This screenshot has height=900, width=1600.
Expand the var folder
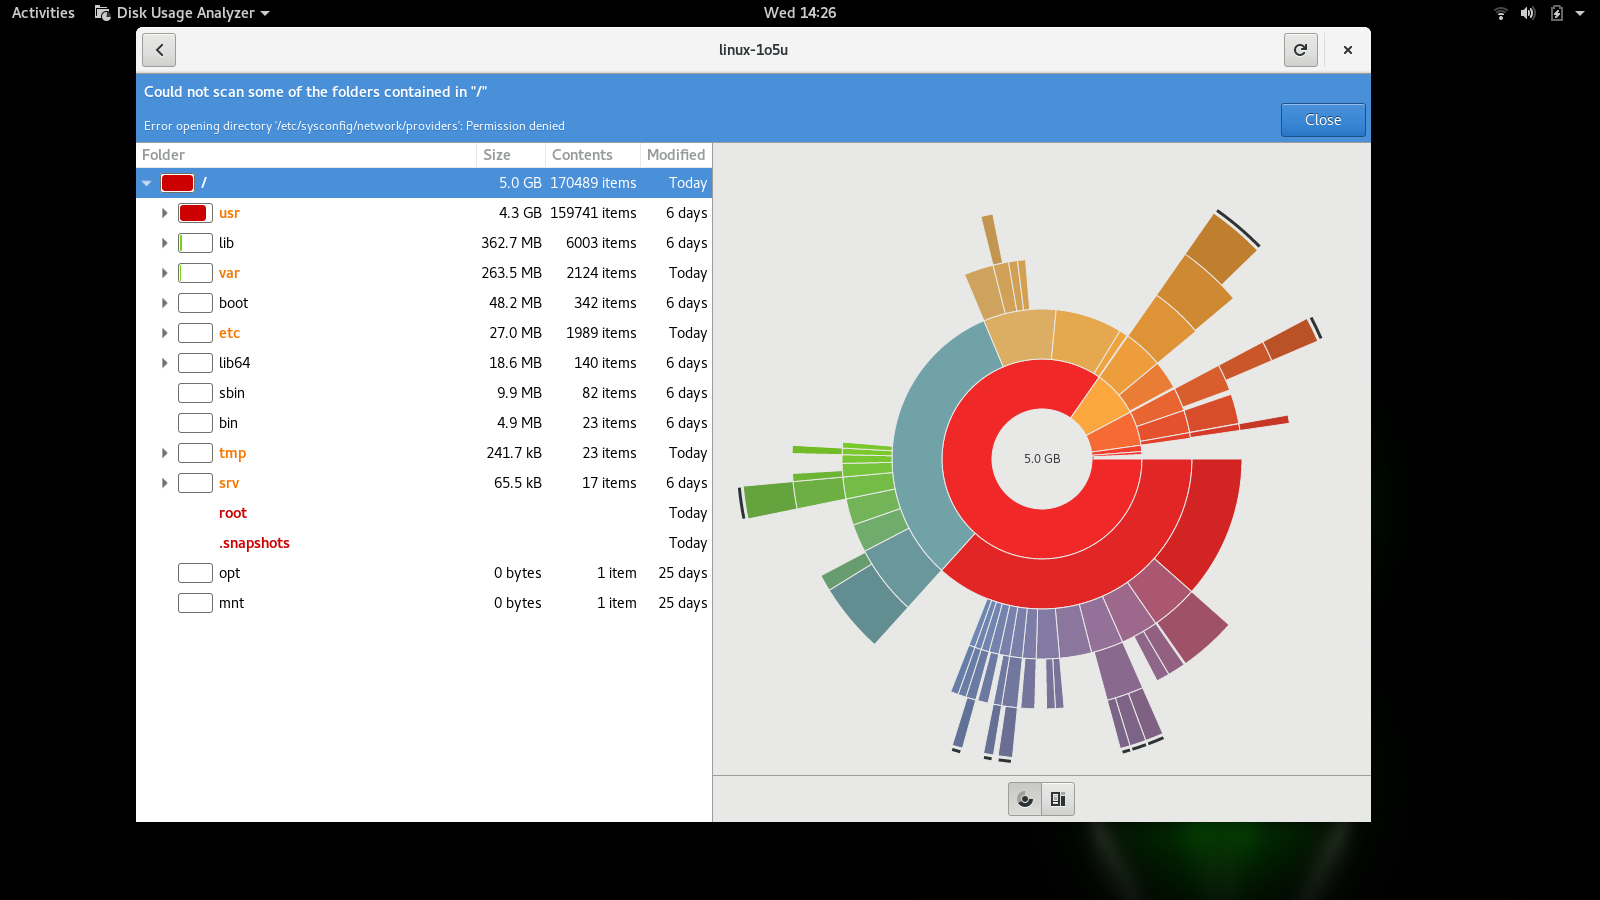(x=165, y=273)
